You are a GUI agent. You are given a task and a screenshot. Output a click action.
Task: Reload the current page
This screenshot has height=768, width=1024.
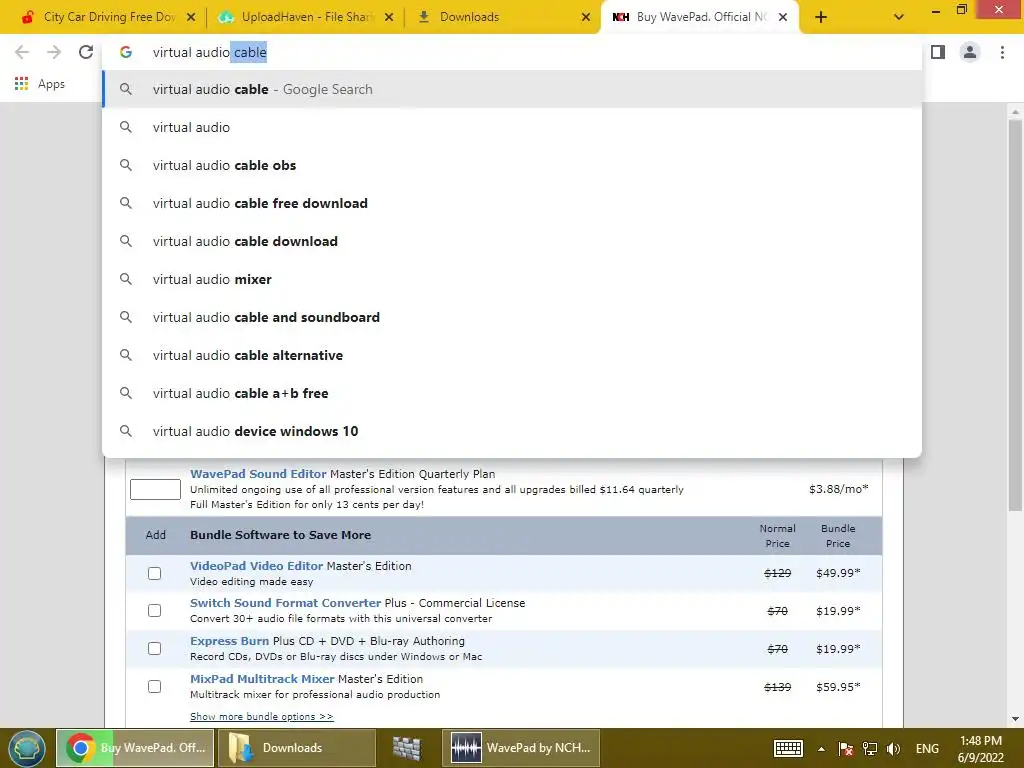coord(86,52)
